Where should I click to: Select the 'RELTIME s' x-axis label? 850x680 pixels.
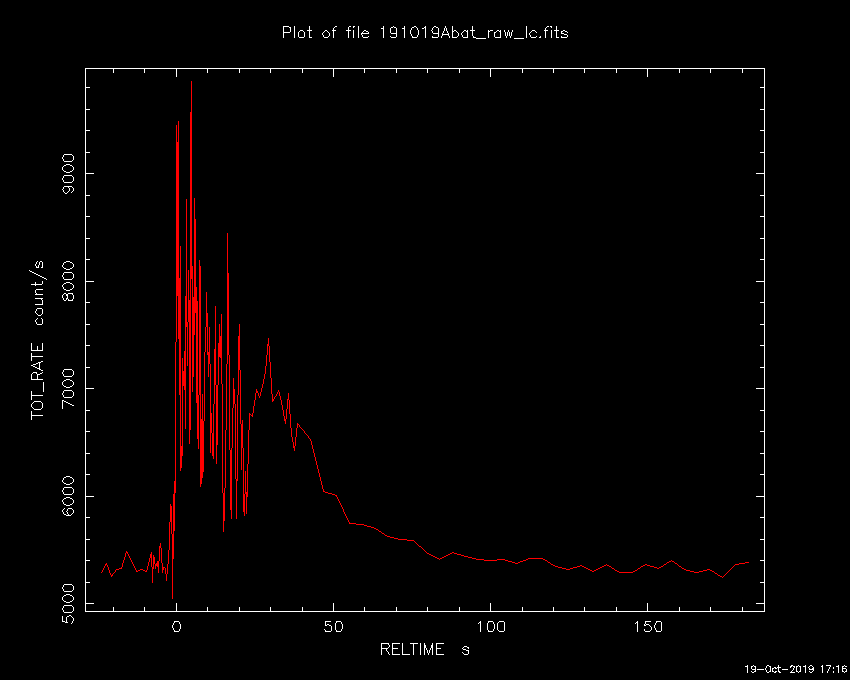click(x=424, y=650)
